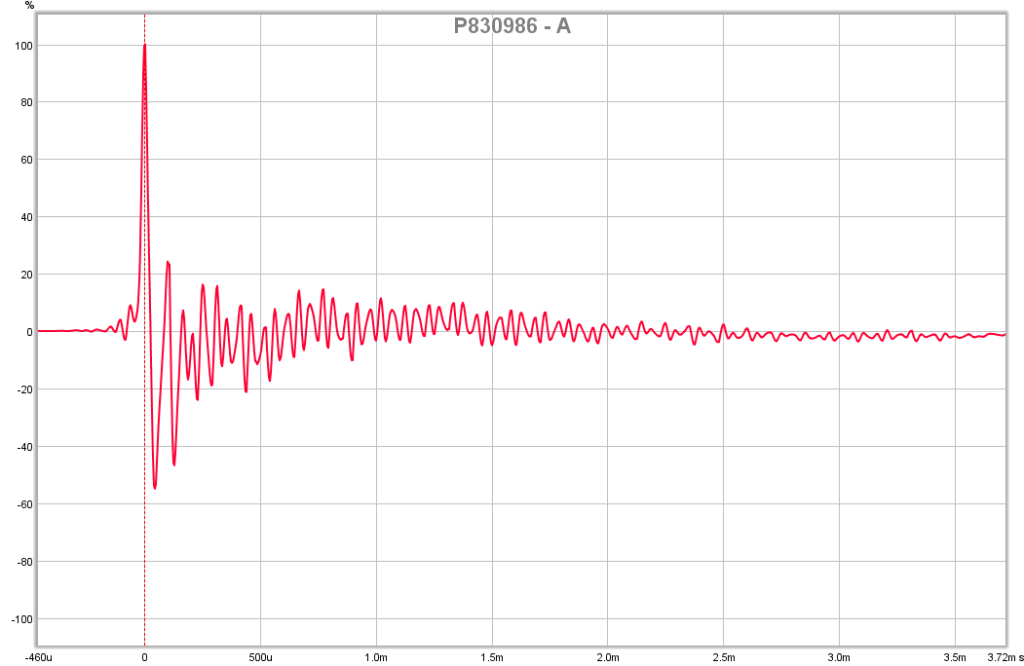Click the x-axis label 3.0m
The image size is (1024, 666).
(839, 658)
